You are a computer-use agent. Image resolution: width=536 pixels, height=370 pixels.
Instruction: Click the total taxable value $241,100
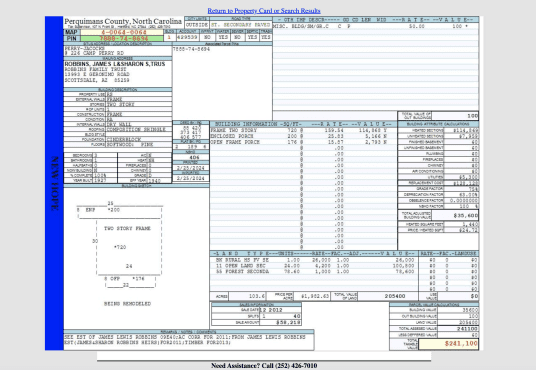coord(448,344)
